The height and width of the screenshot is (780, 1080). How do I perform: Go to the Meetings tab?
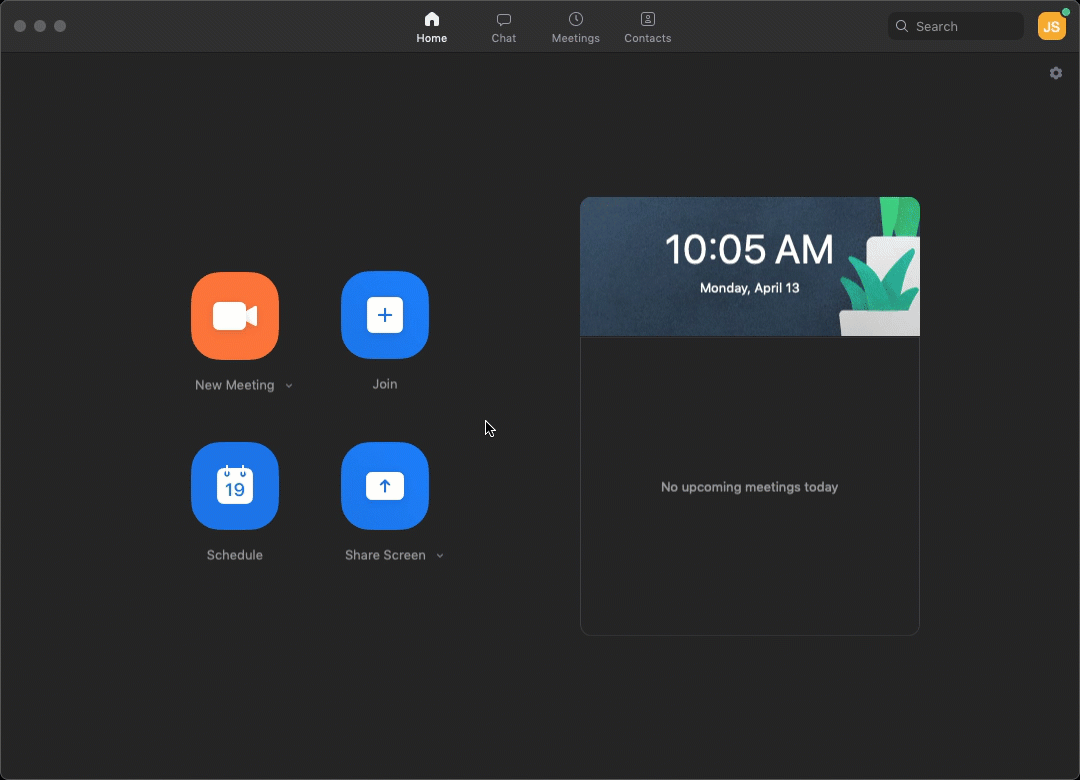pos(576,27)
